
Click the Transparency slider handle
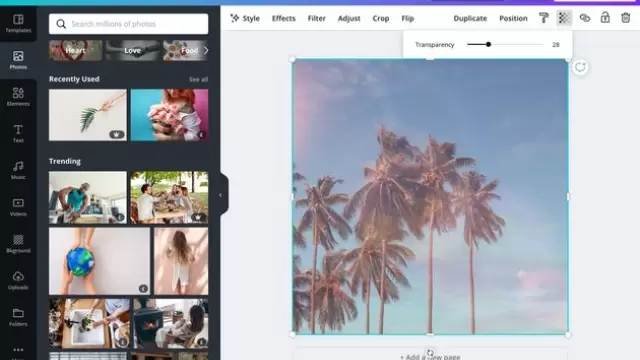click(489, 44)
